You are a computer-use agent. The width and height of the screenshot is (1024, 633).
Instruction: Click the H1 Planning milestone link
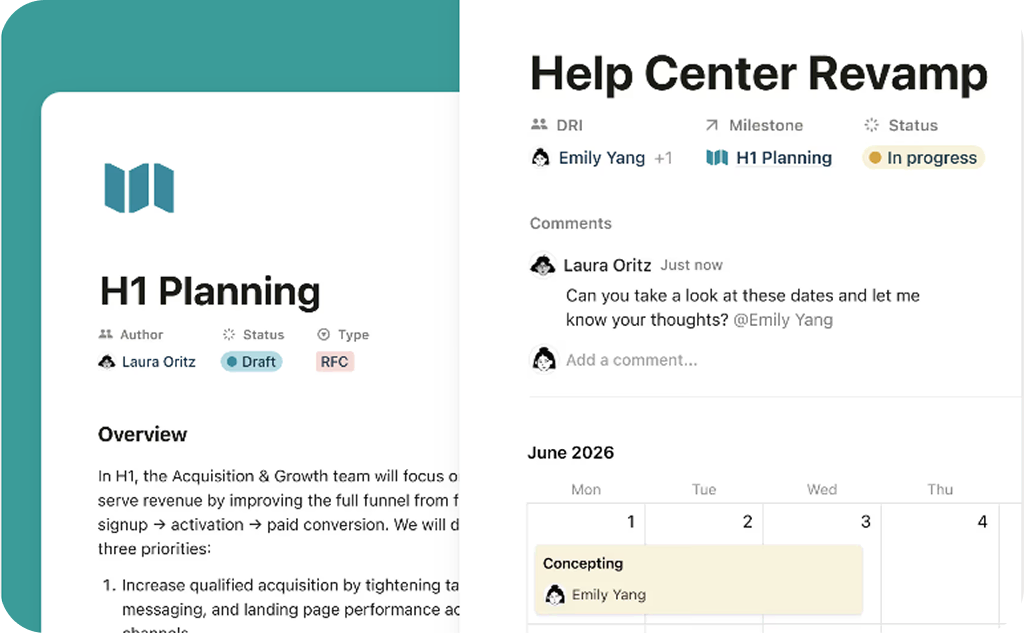[x=783, y=158]
